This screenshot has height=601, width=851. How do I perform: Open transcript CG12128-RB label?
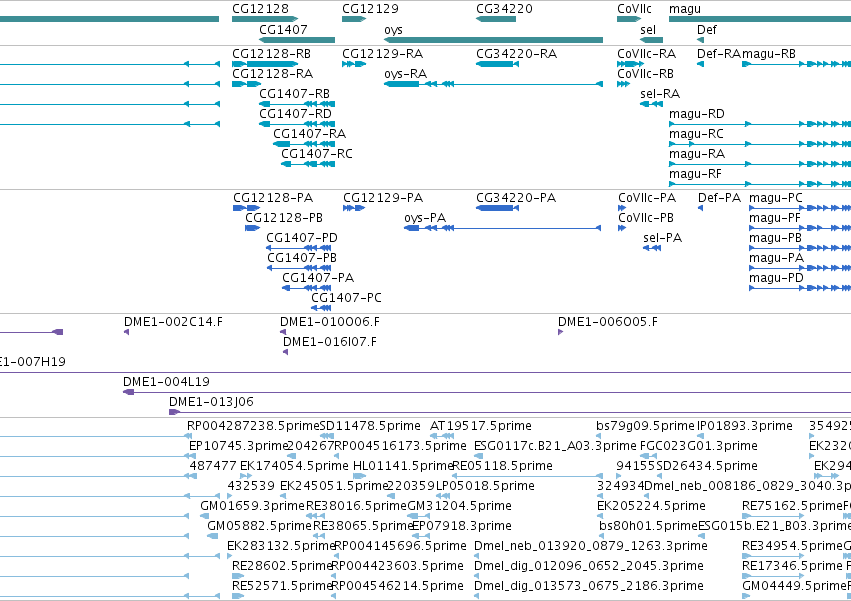tap(271, 54)
